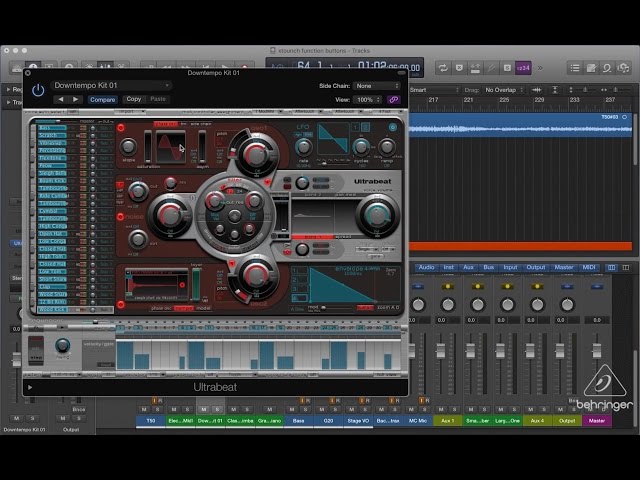Select the Output mixer filter tab
This screenshot has width=640, height=480.
click(x=536, y=267)
